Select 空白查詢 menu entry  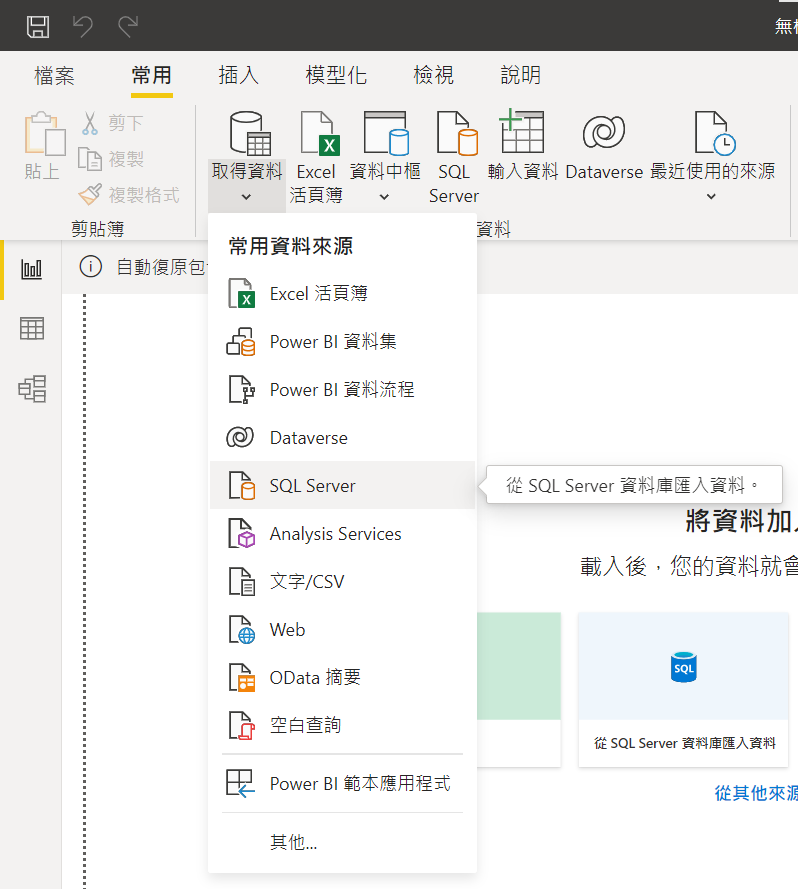click(x=342, y=725)
